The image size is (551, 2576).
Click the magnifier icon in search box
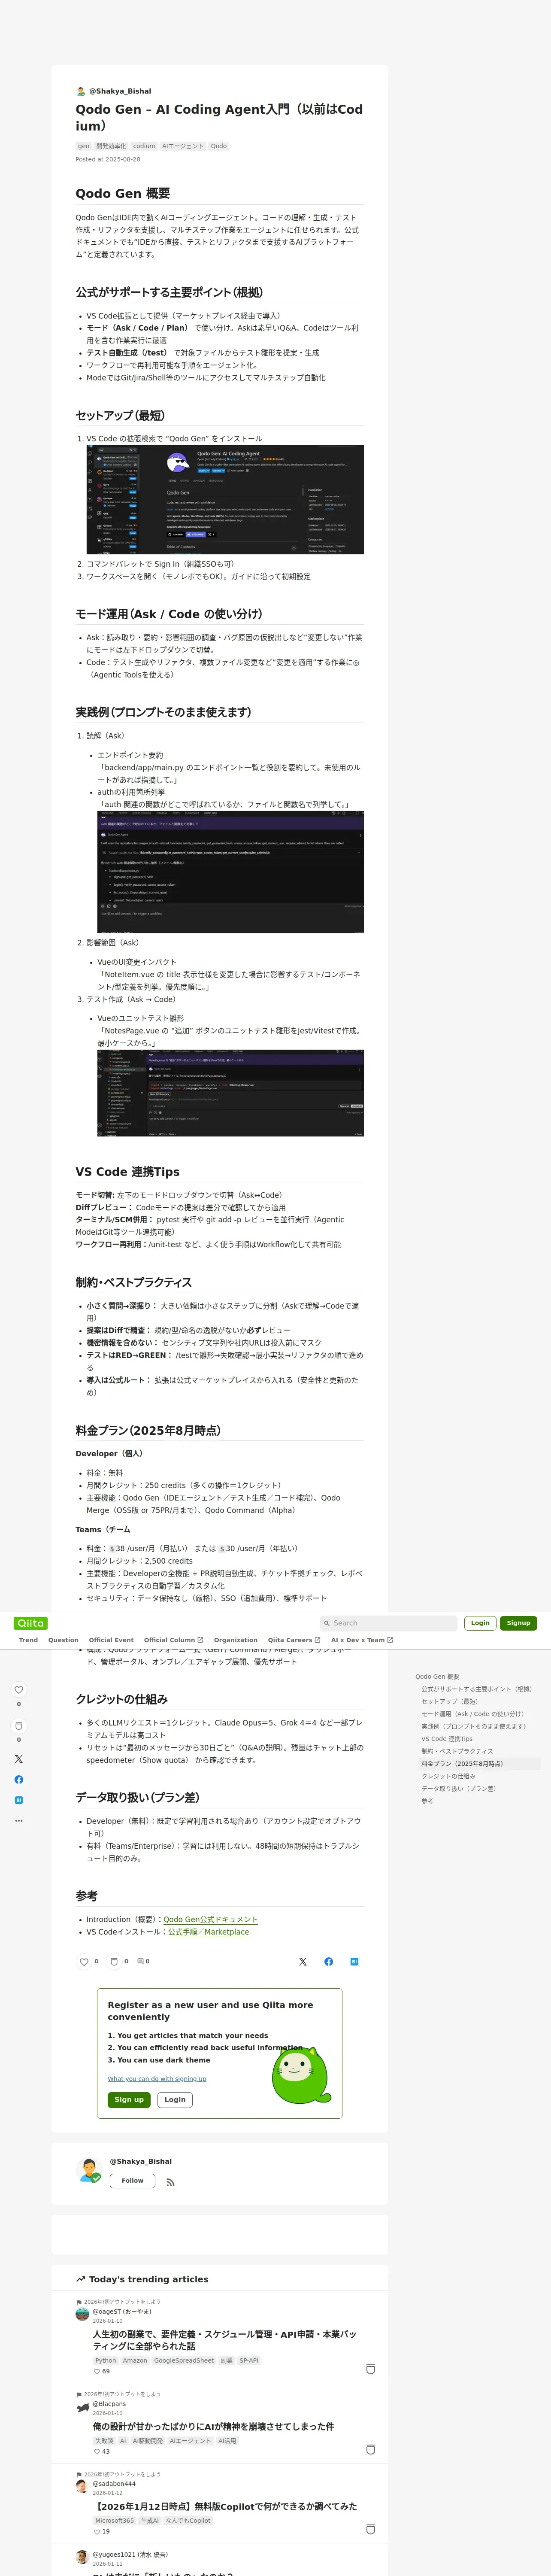[x=326, y=1623]
